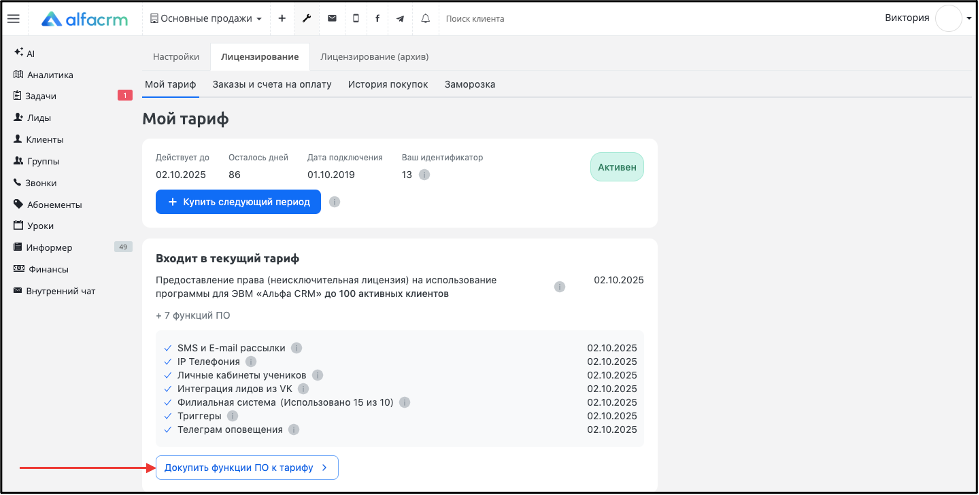Image resolution: width=979 pixels, height=495 pixels.
Task: Open the Виктория user dropdown arrow
Action: pos(969,19)
